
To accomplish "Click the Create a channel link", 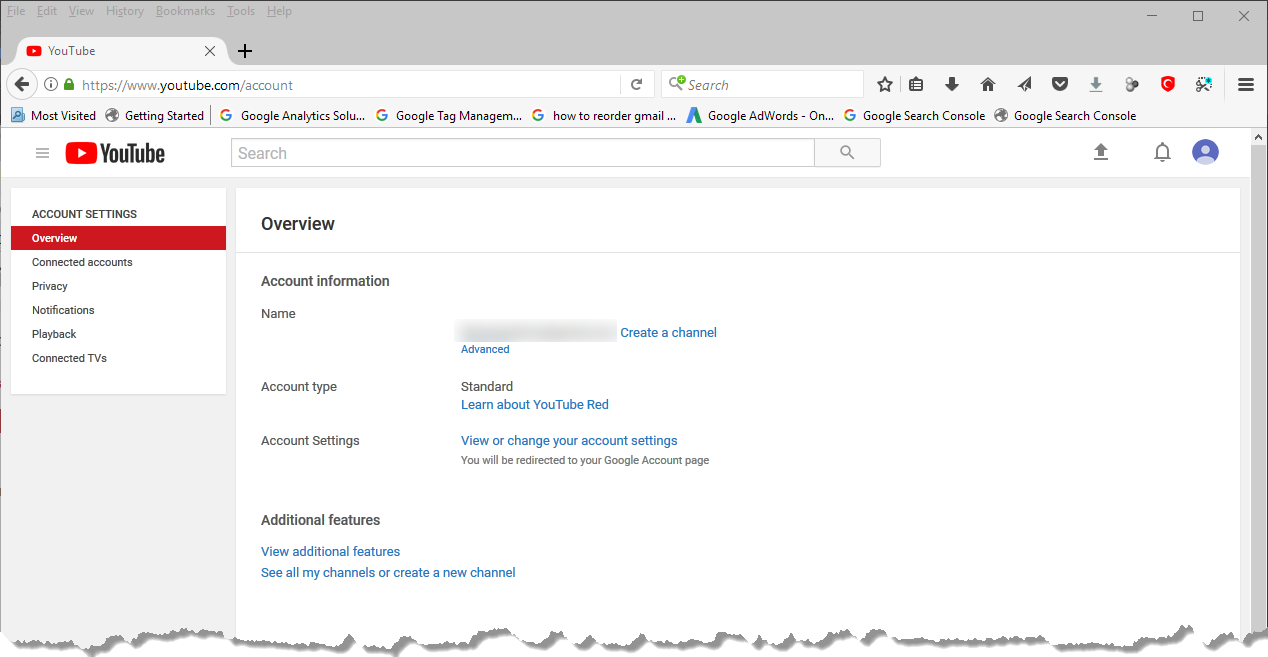I will pos(668,333).
